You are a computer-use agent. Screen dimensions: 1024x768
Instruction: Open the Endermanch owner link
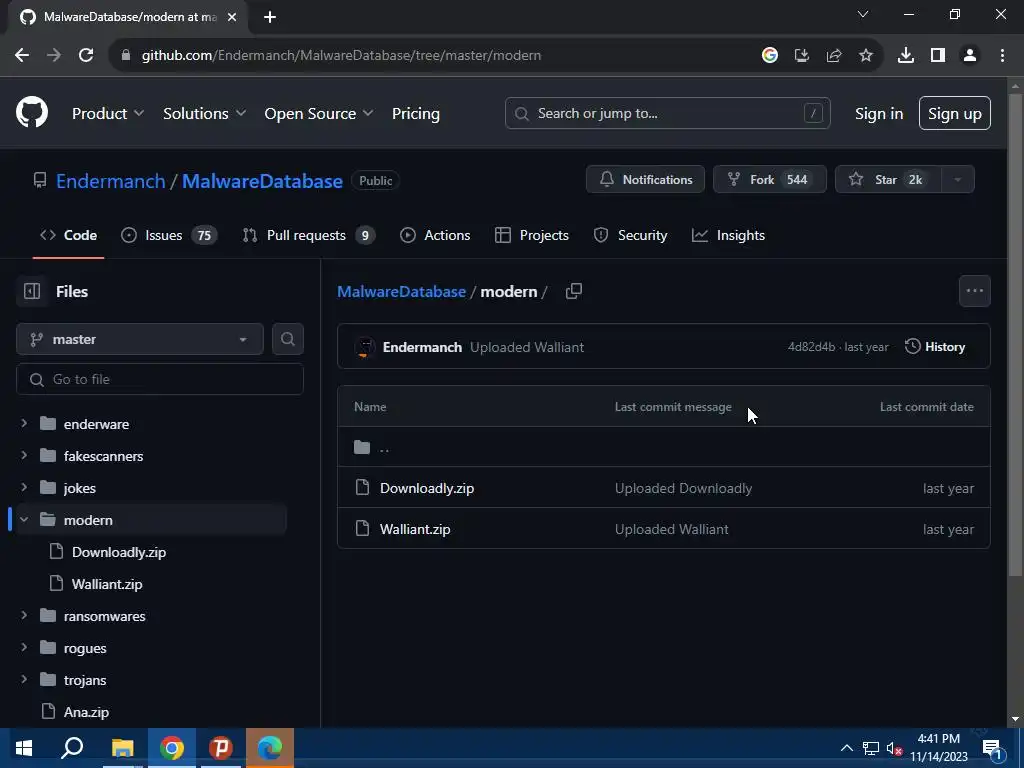coord(111,181)
